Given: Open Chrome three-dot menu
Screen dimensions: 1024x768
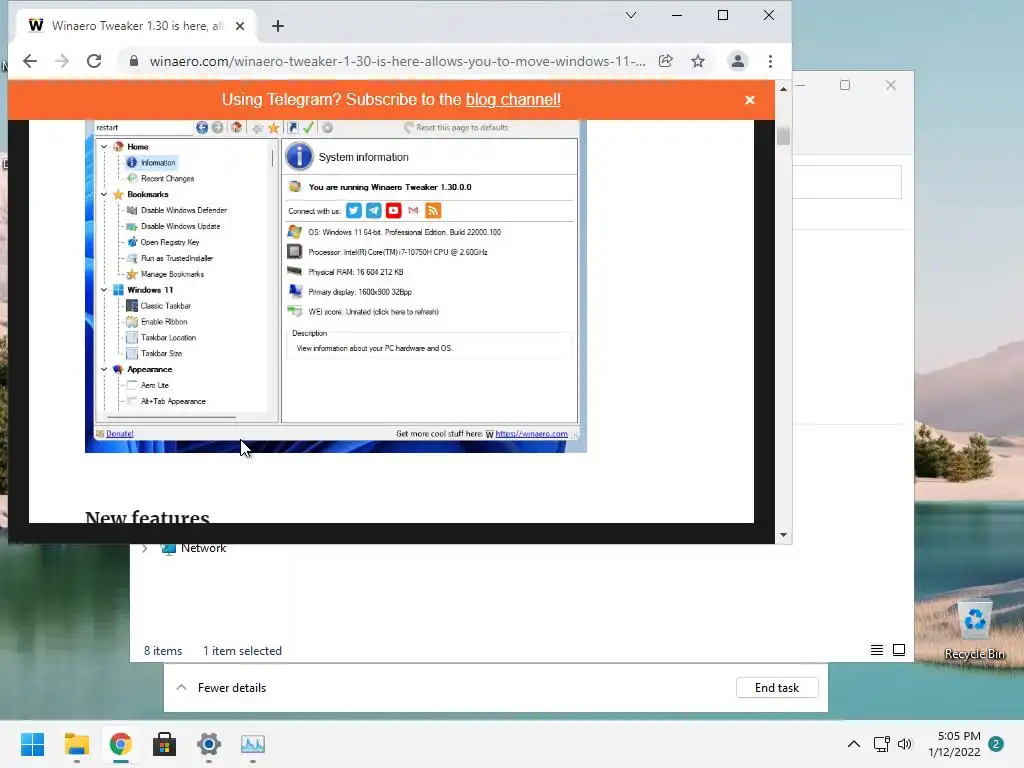Looking at the screenshot, I should [x=771, y=61].
